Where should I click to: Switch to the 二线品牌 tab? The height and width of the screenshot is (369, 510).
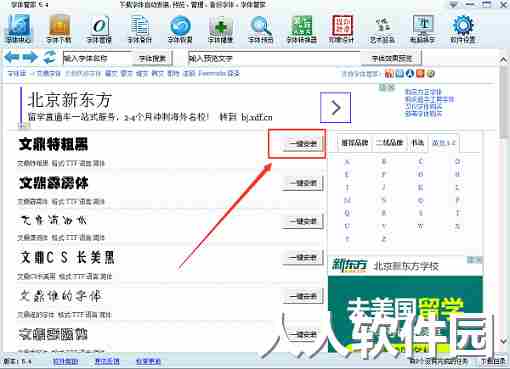(390, 143)
